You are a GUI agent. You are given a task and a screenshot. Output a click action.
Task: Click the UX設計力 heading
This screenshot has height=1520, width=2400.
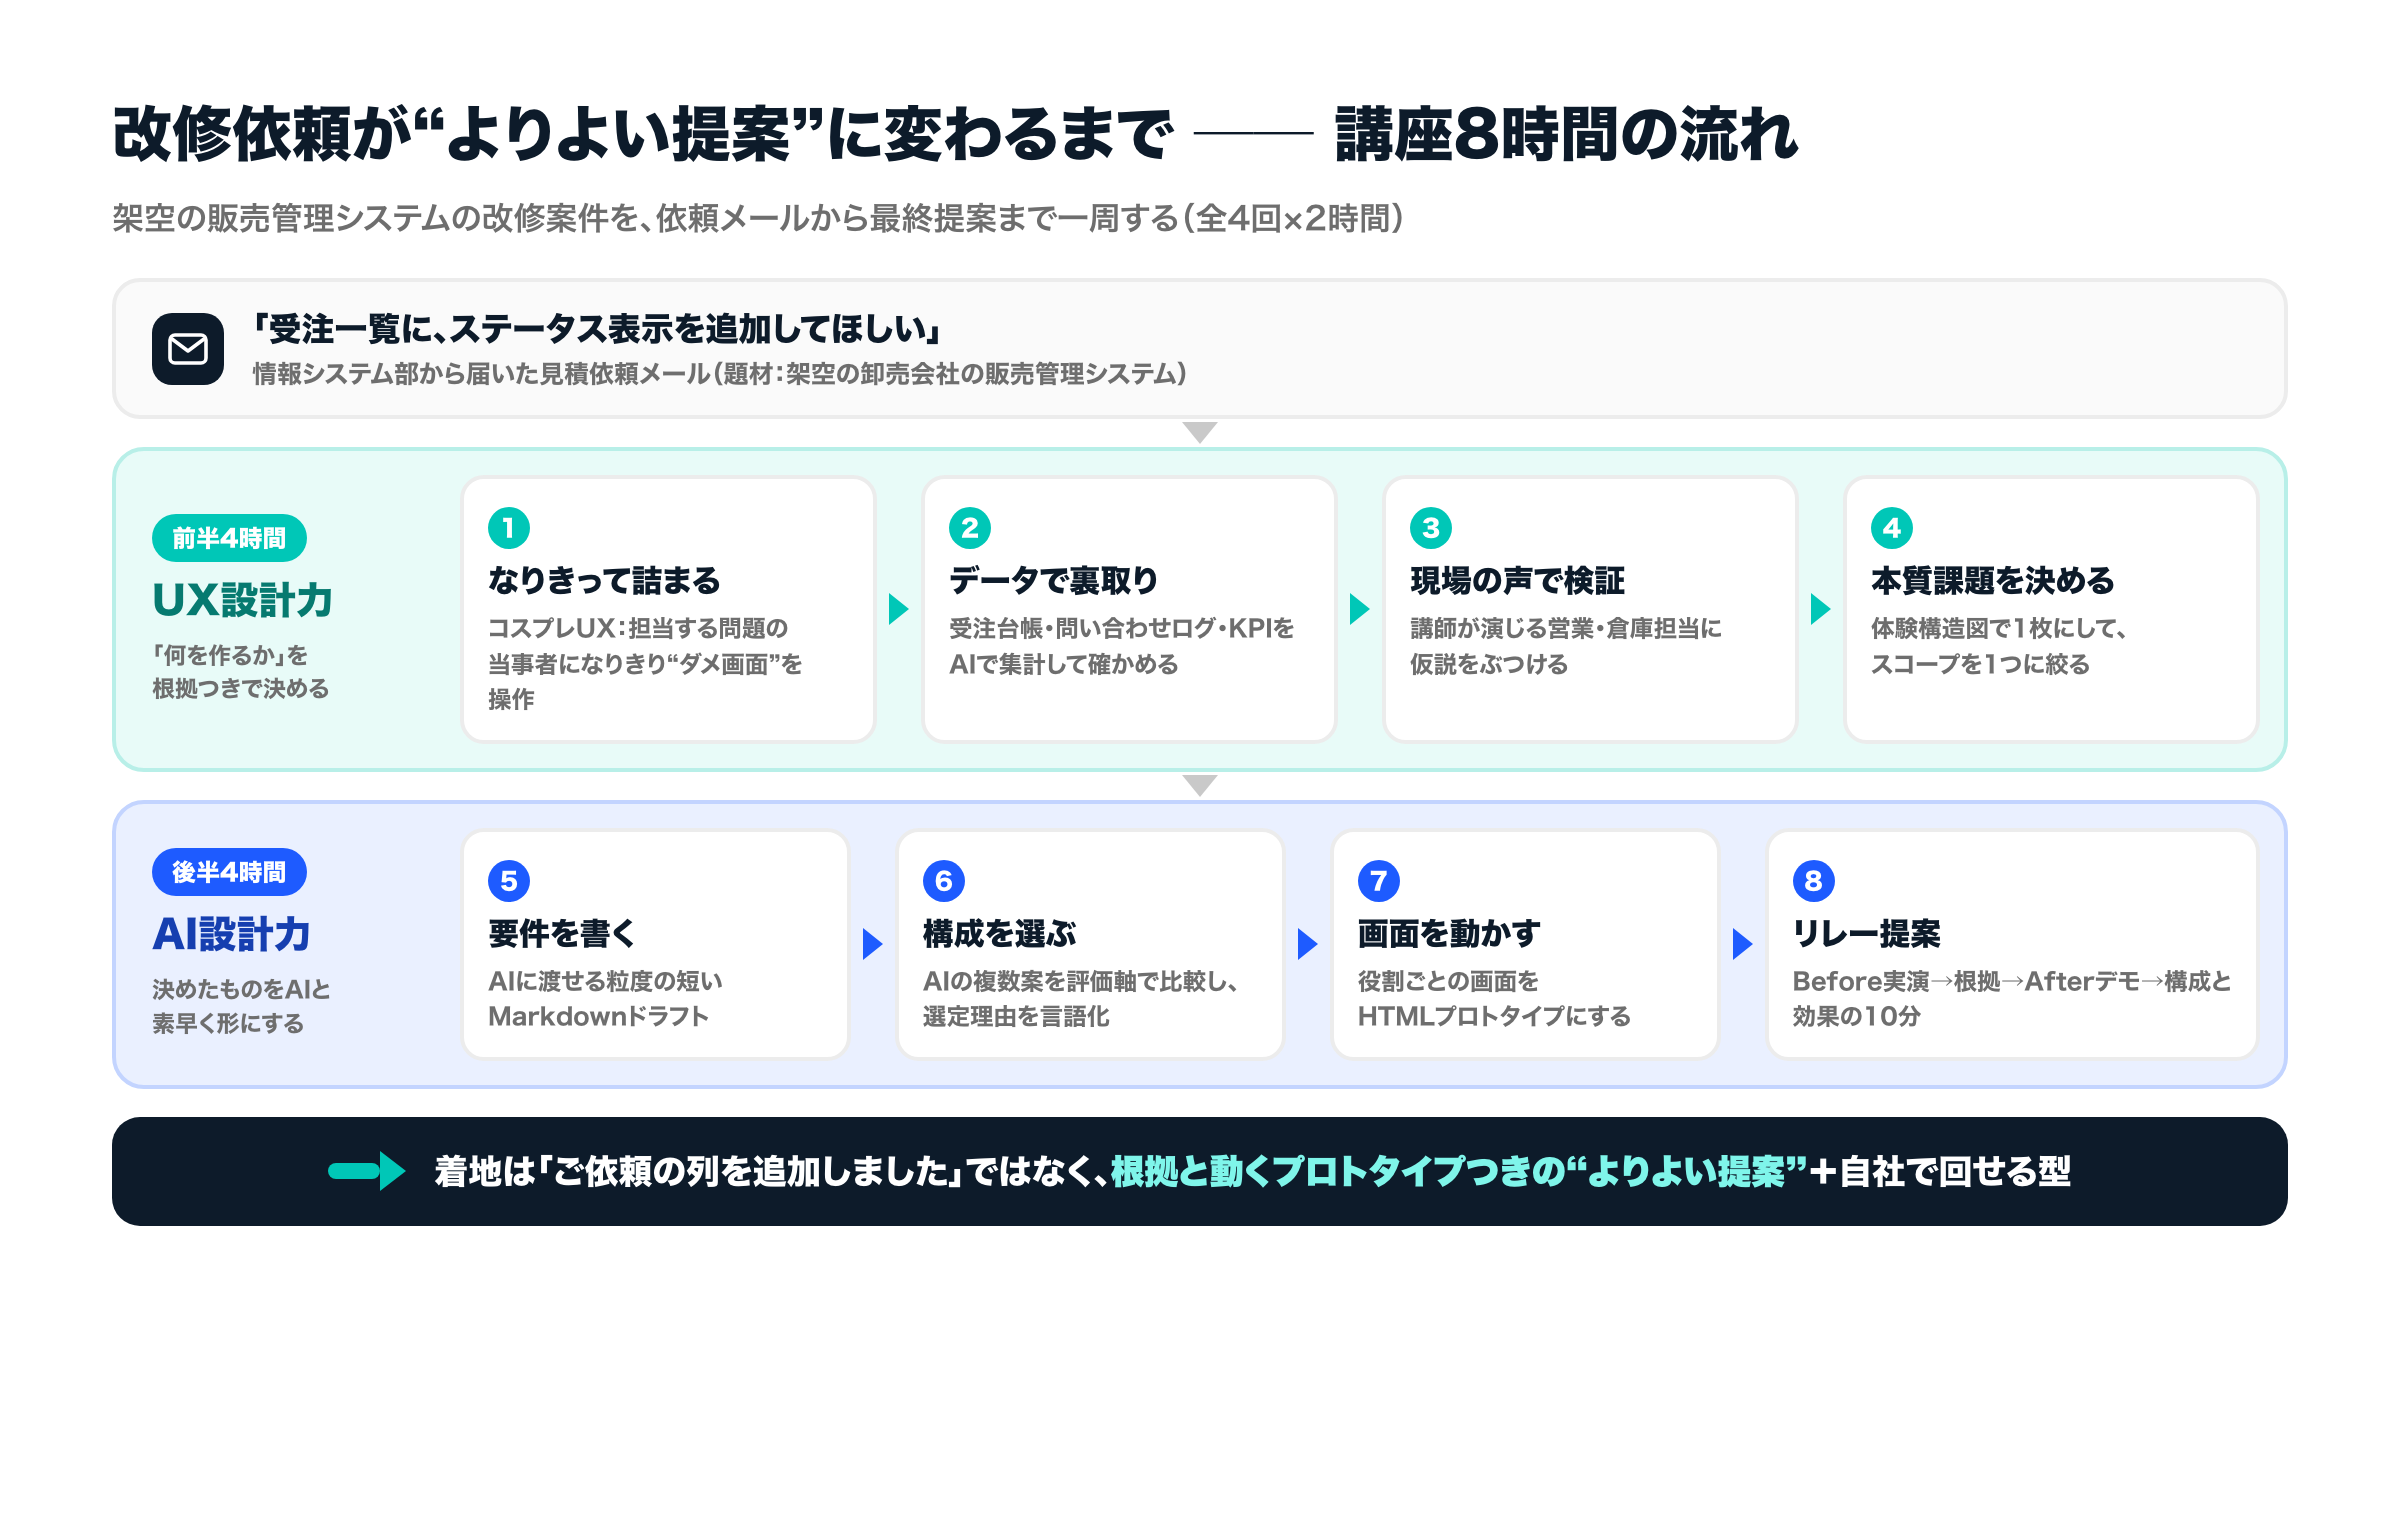[242, 600]
